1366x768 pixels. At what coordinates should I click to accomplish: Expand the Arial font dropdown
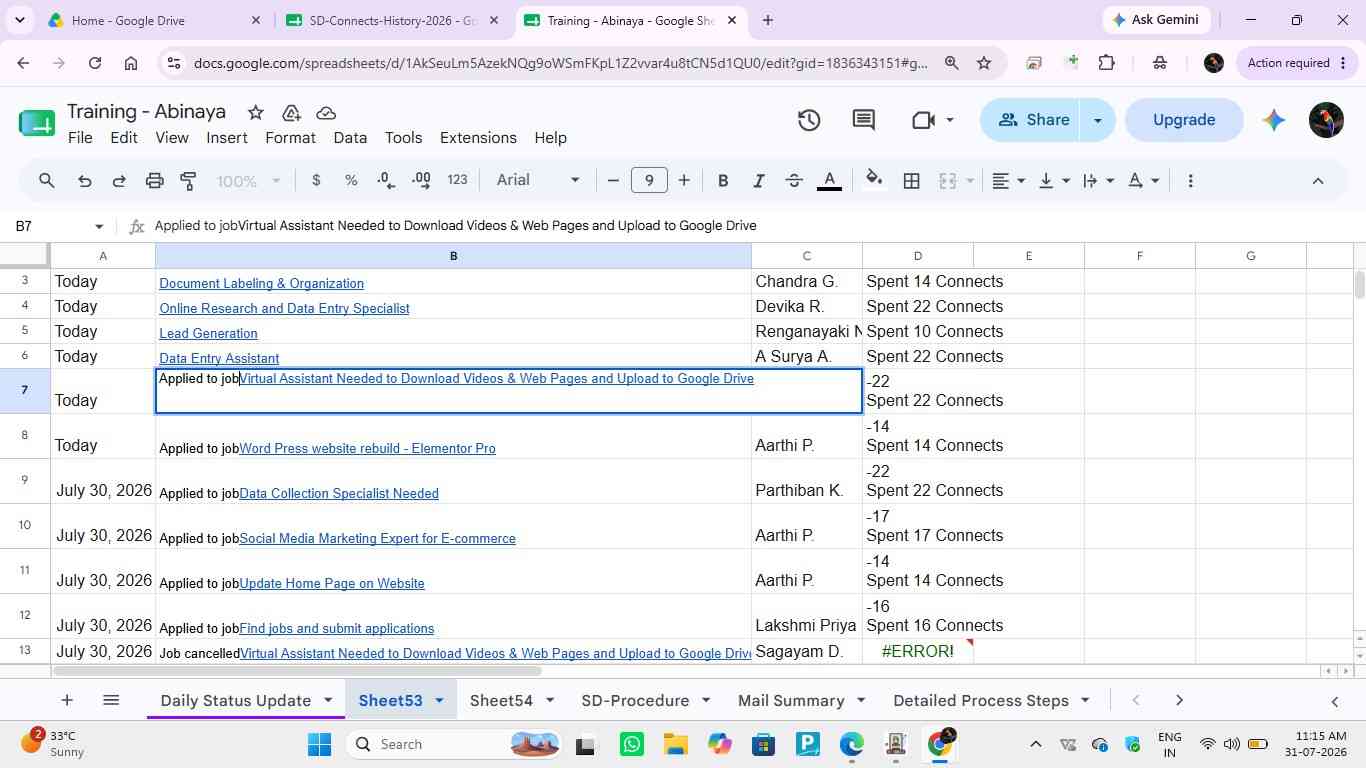pos(539,180)
